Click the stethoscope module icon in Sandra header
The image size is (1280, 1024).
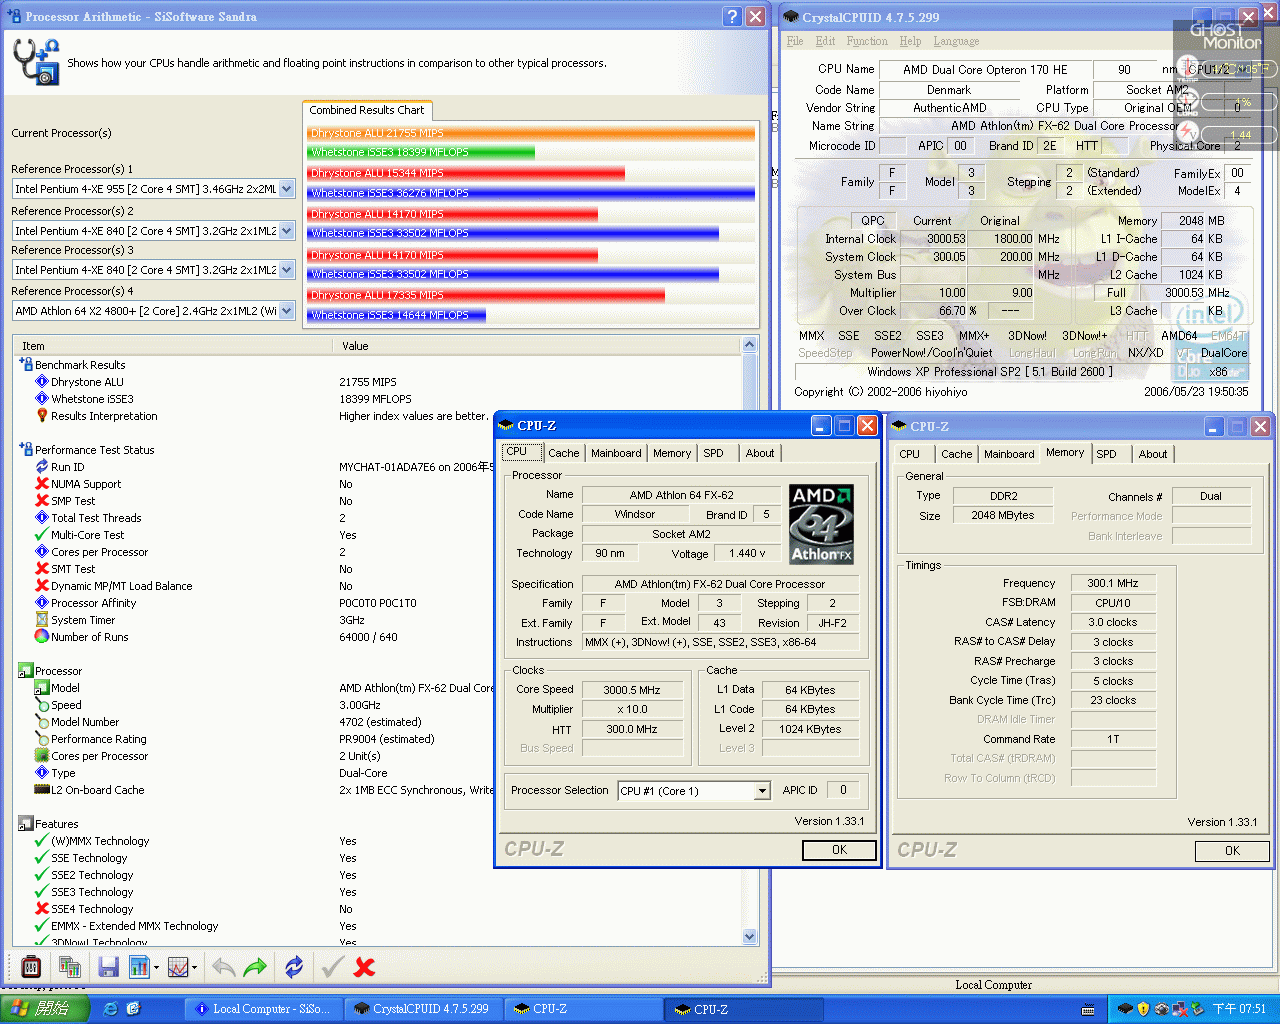point(37,62)
